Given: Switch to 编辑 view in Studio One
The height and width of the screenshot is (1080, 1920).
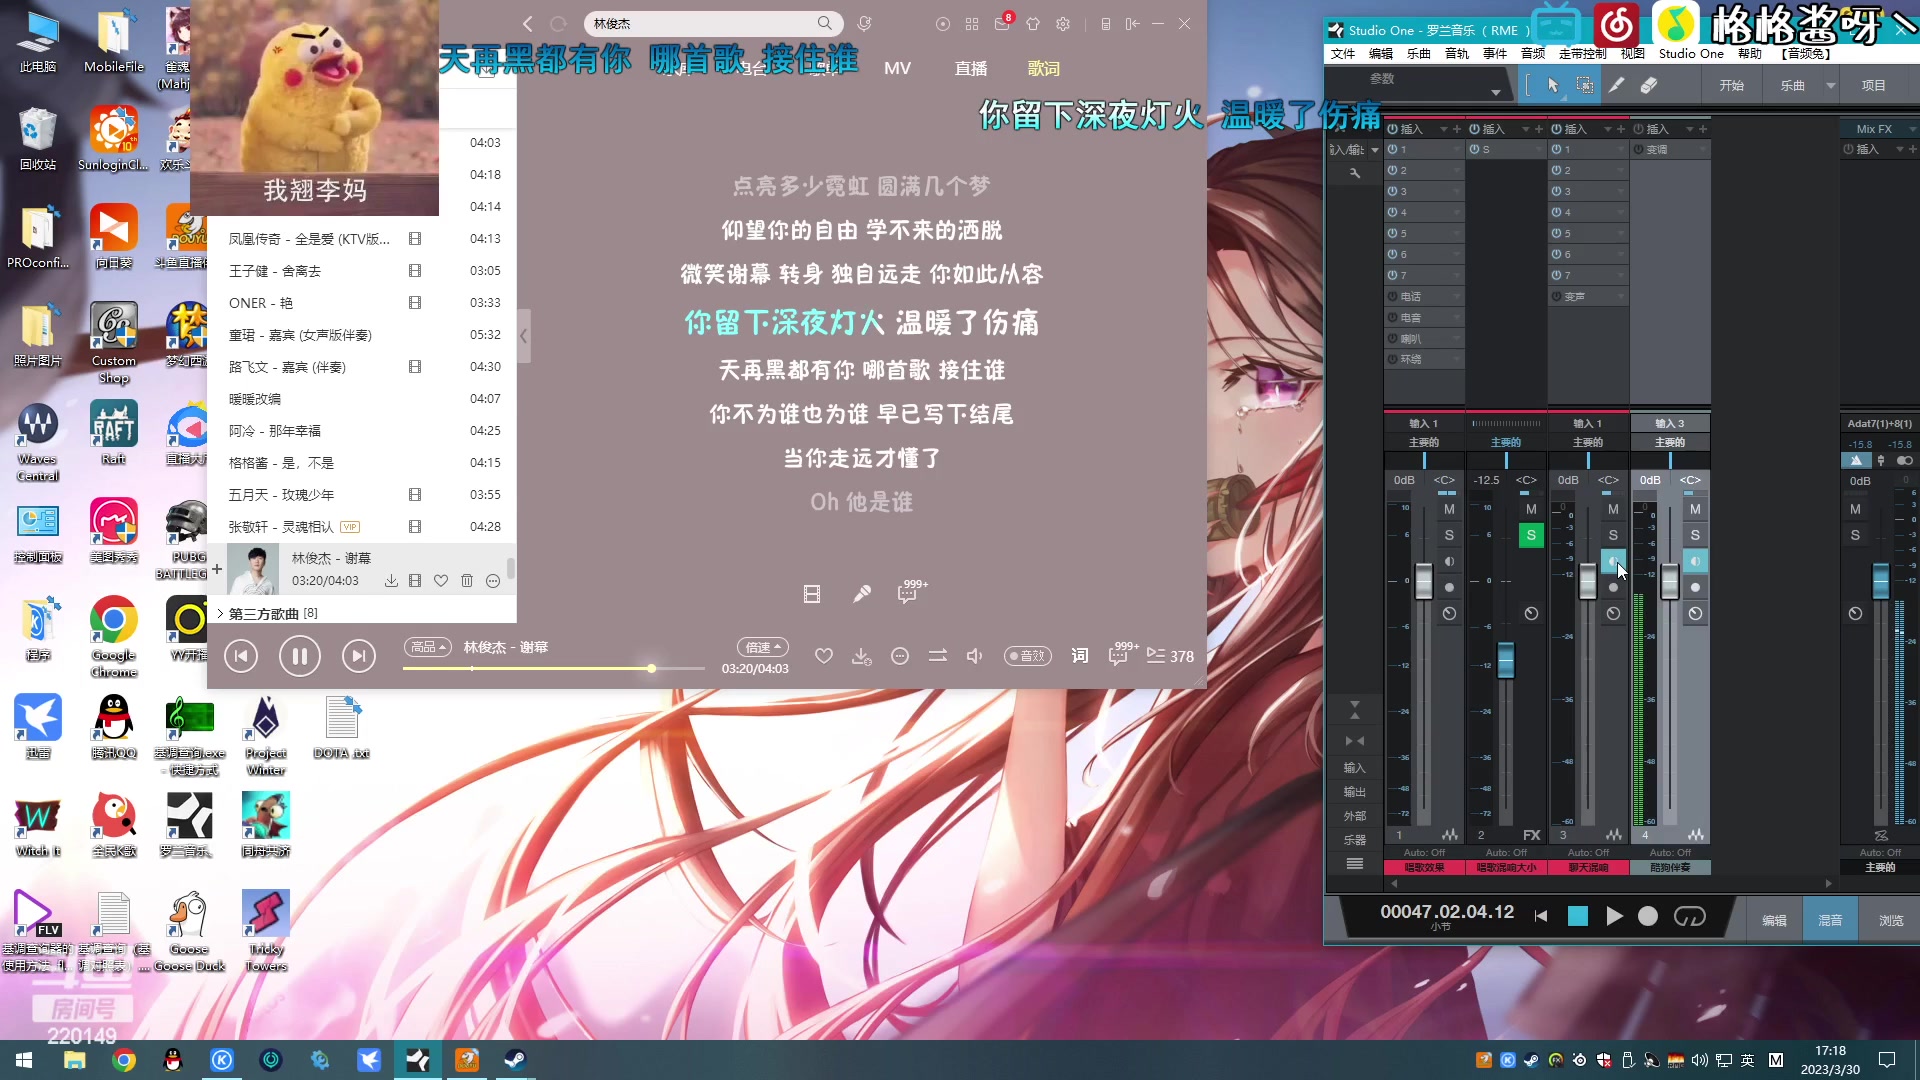Looking at the screenshot, I should [x=1774, y=920].
